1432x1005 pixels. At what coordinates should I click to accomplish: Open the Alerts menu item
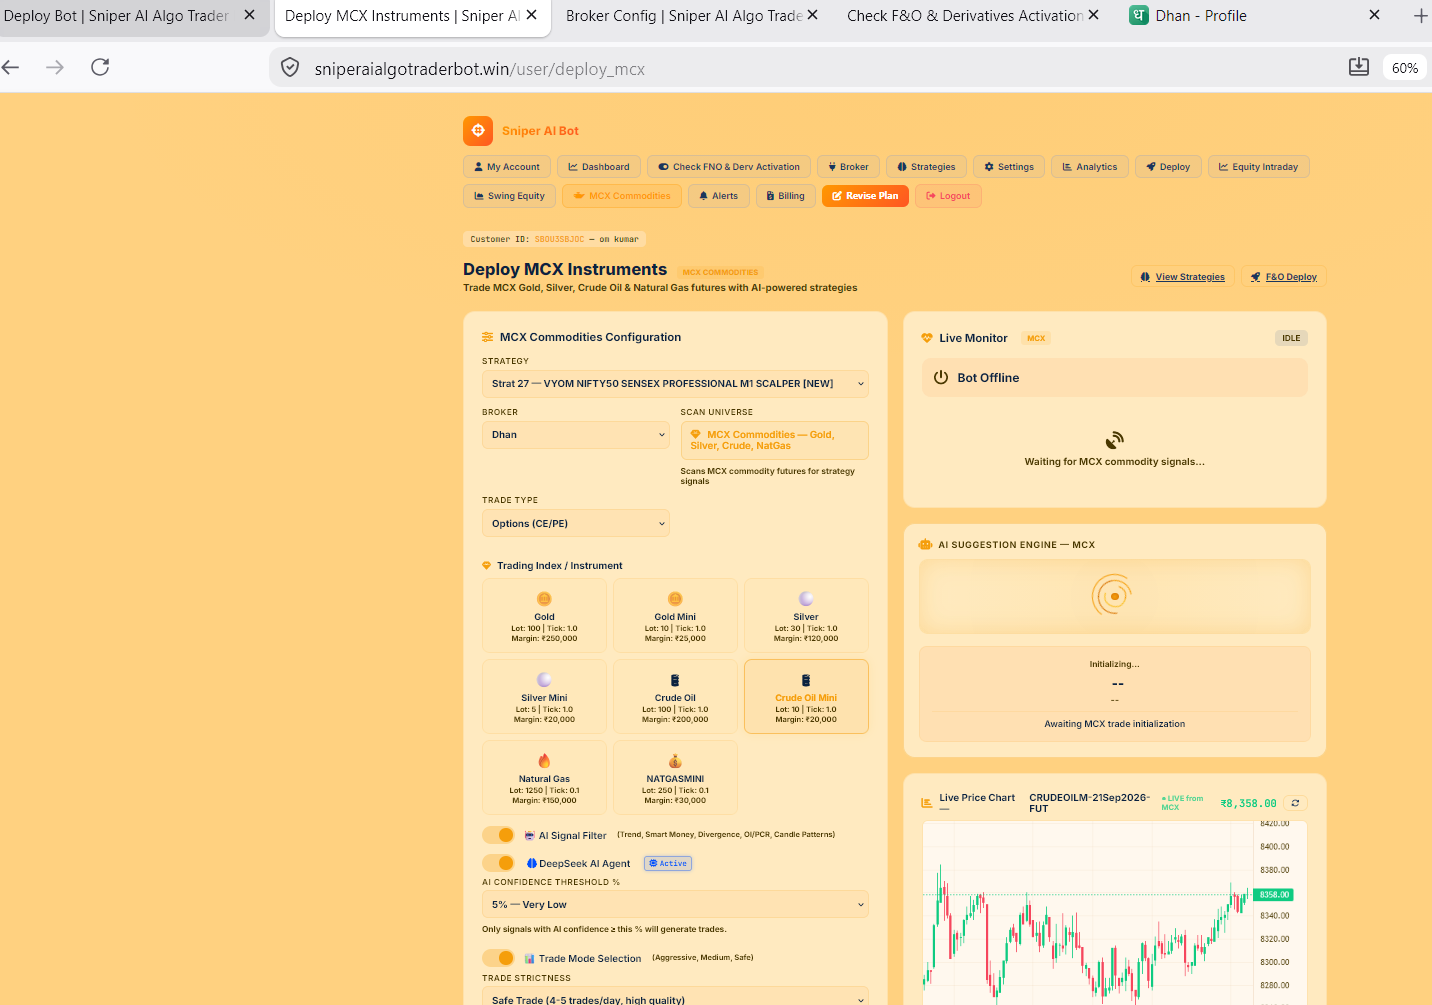[719, 196]
